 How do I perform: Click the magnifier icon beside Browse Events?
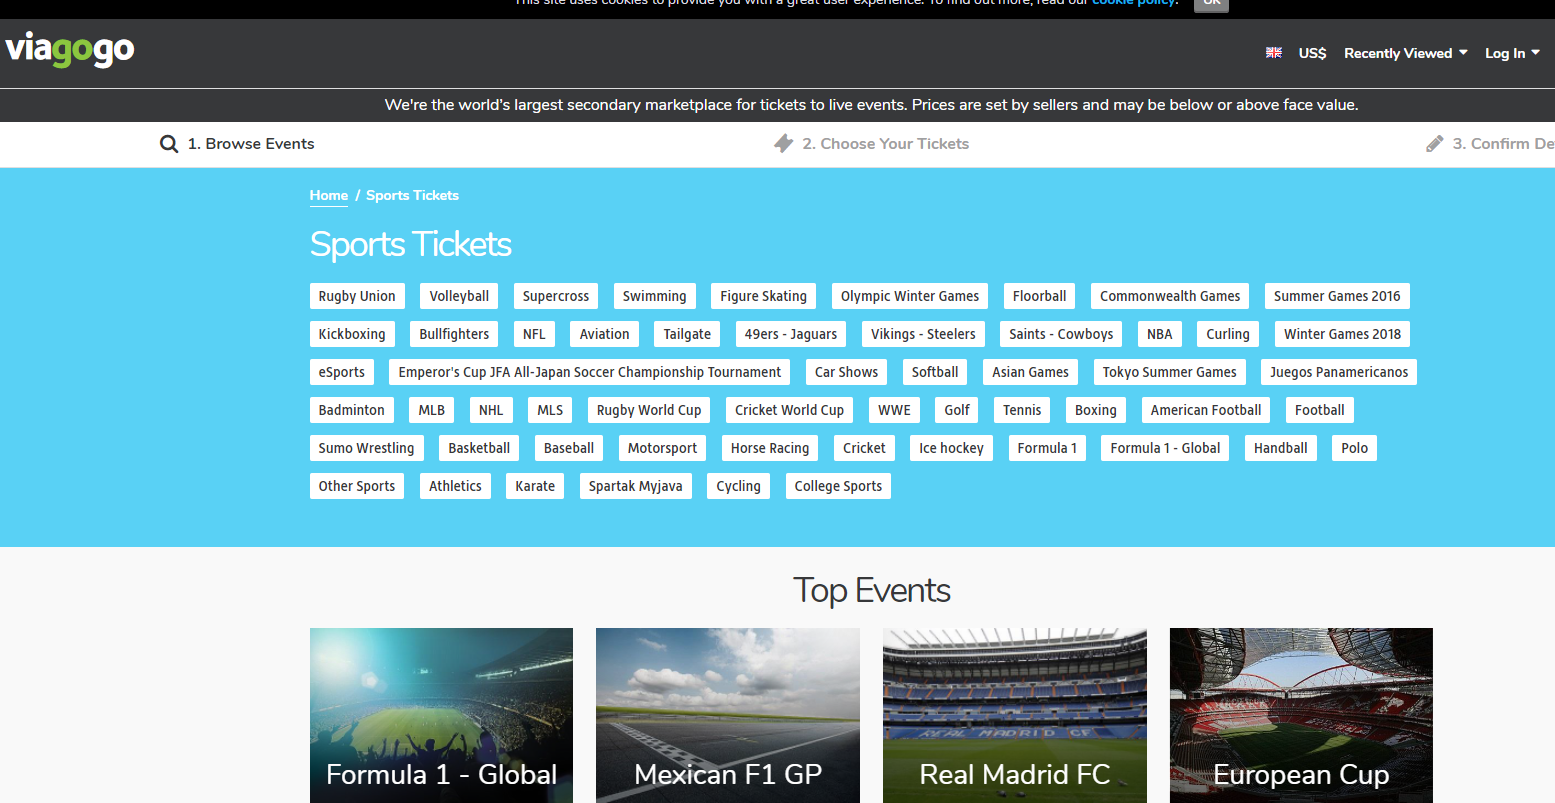(x=169, y=144)
